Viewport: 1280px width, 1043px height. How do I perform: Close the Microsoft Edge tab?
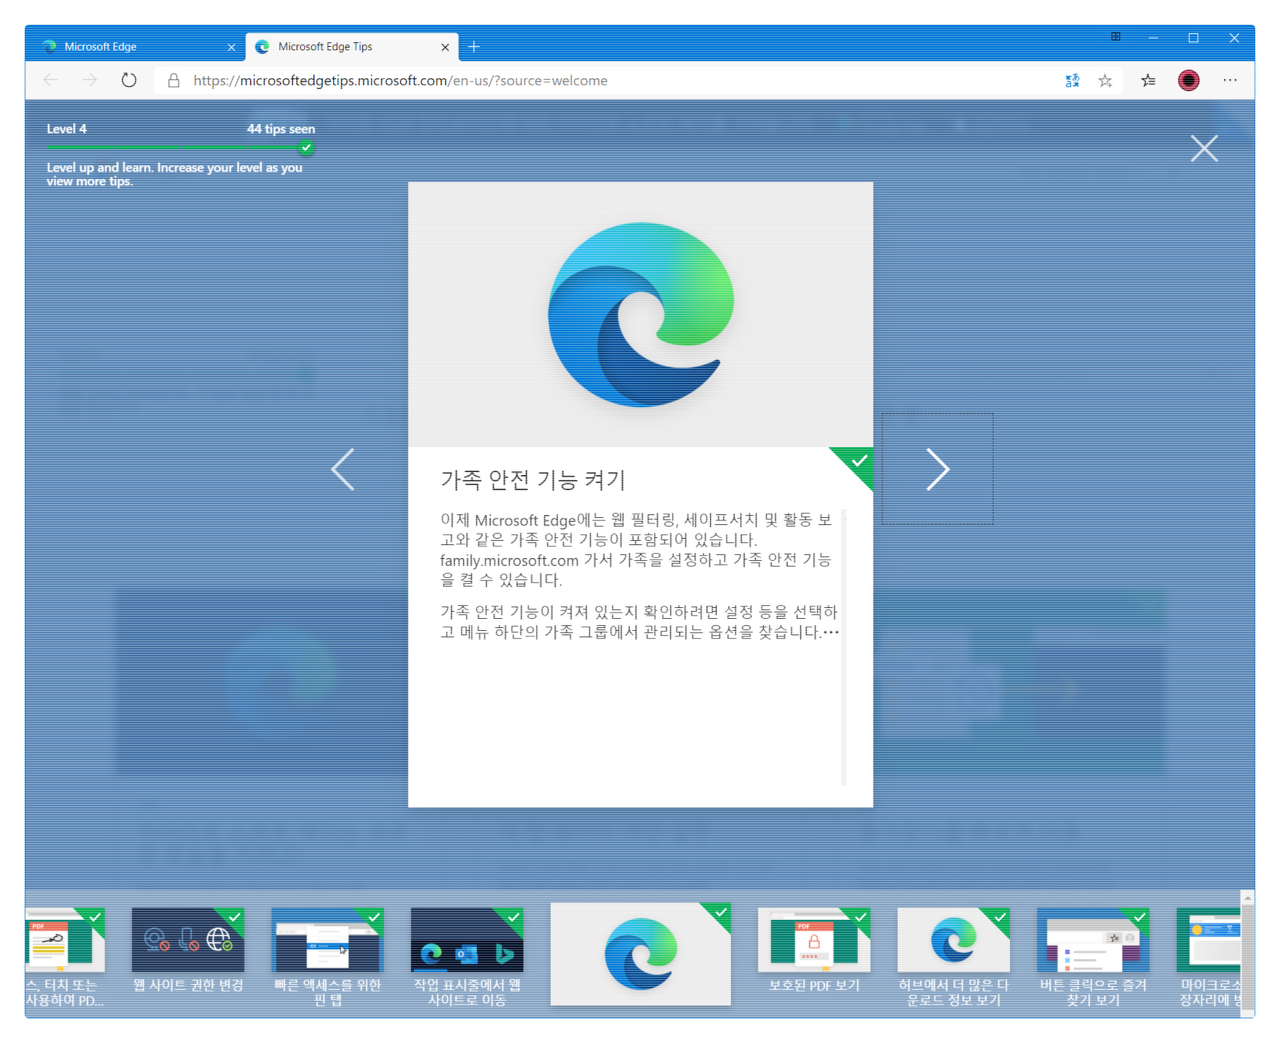(231, 47)
